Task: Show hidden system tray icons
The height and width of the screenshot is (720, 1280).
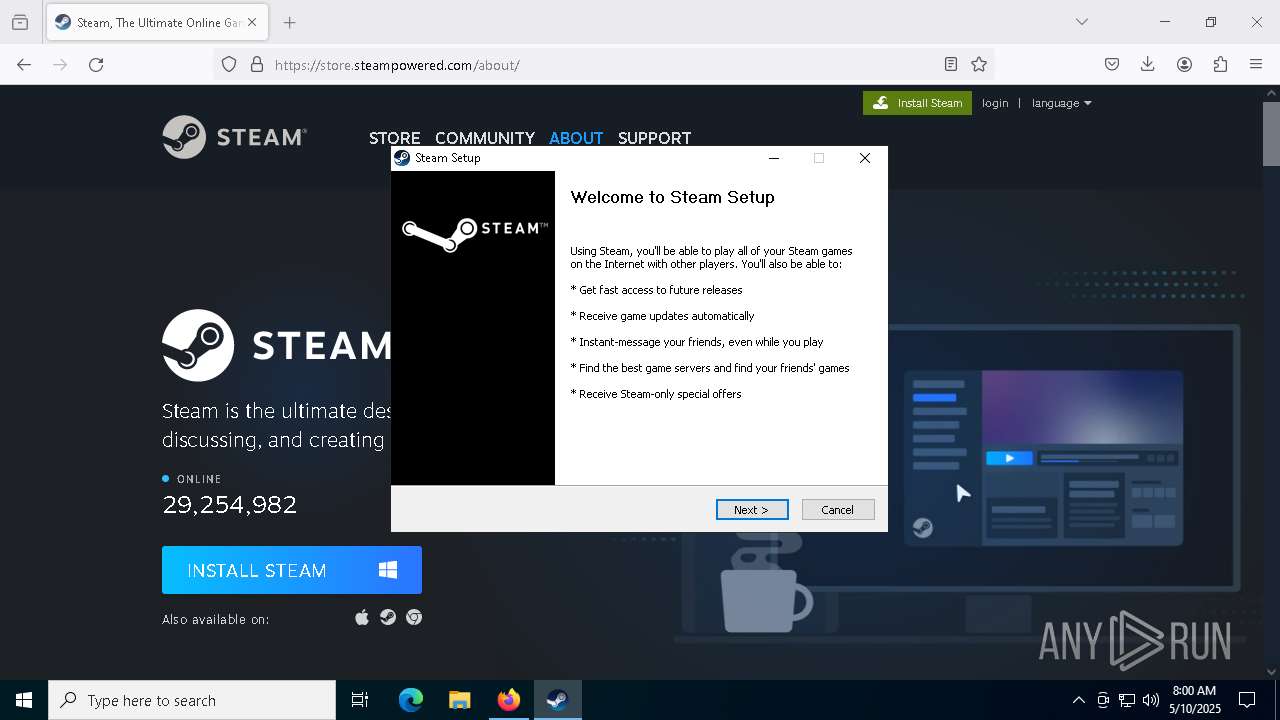Action: pos(1078,700)
